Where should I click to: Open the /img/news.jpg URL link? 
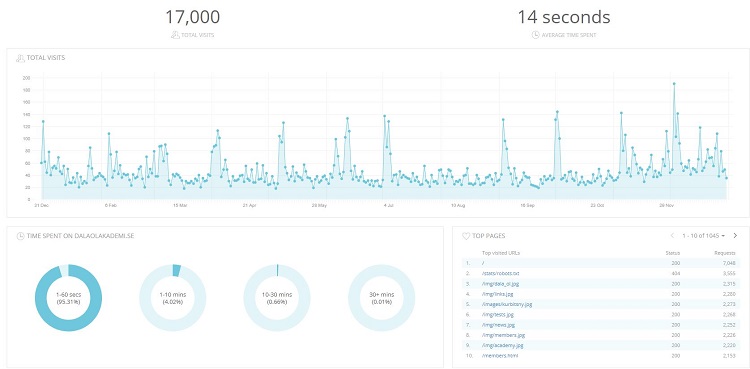pyautogui.click(x=498, y=325)
